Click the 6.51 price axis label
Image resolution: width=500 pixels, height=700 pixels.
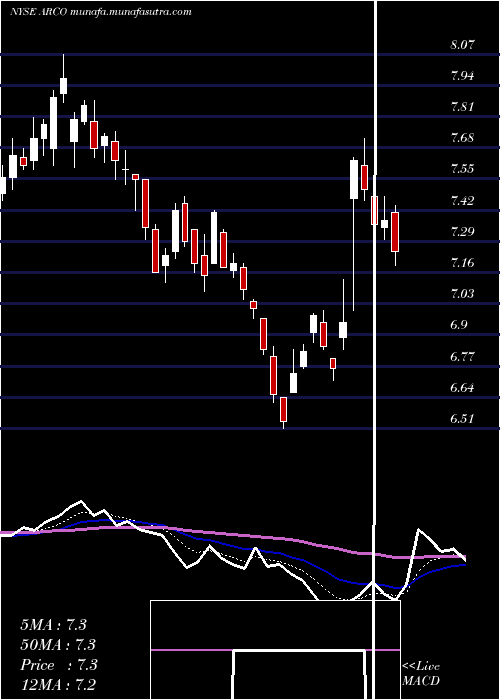point(462,419)
